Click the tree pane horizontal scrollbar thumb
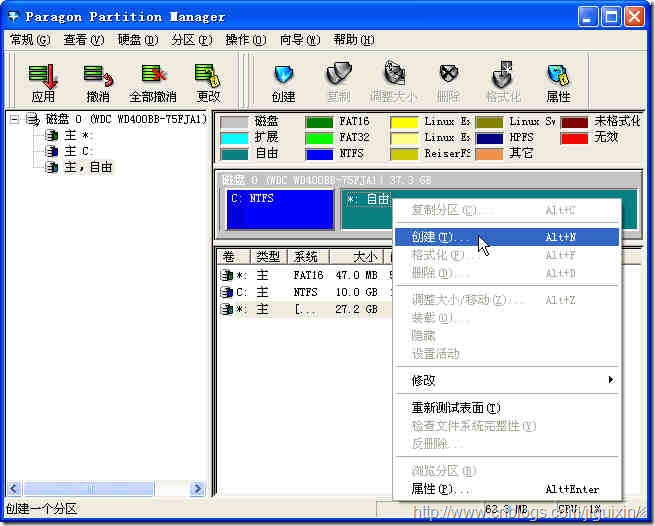This screenshot has width=655, height=526. click(89, 488)
